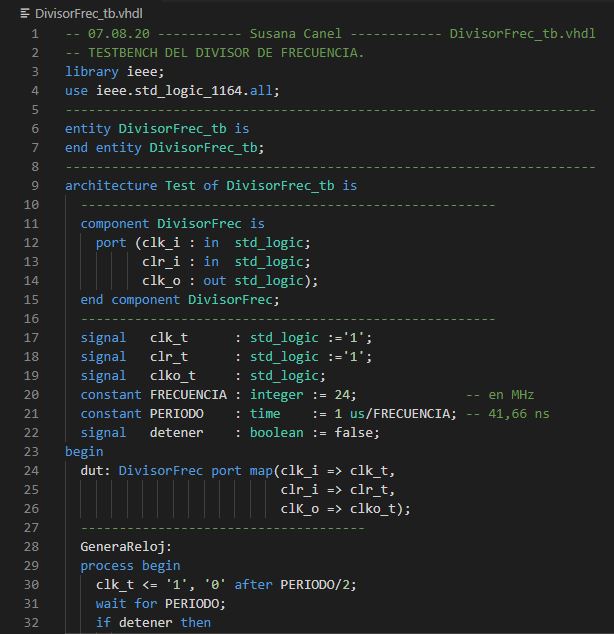Click the wait keyword on line 31

111,603
